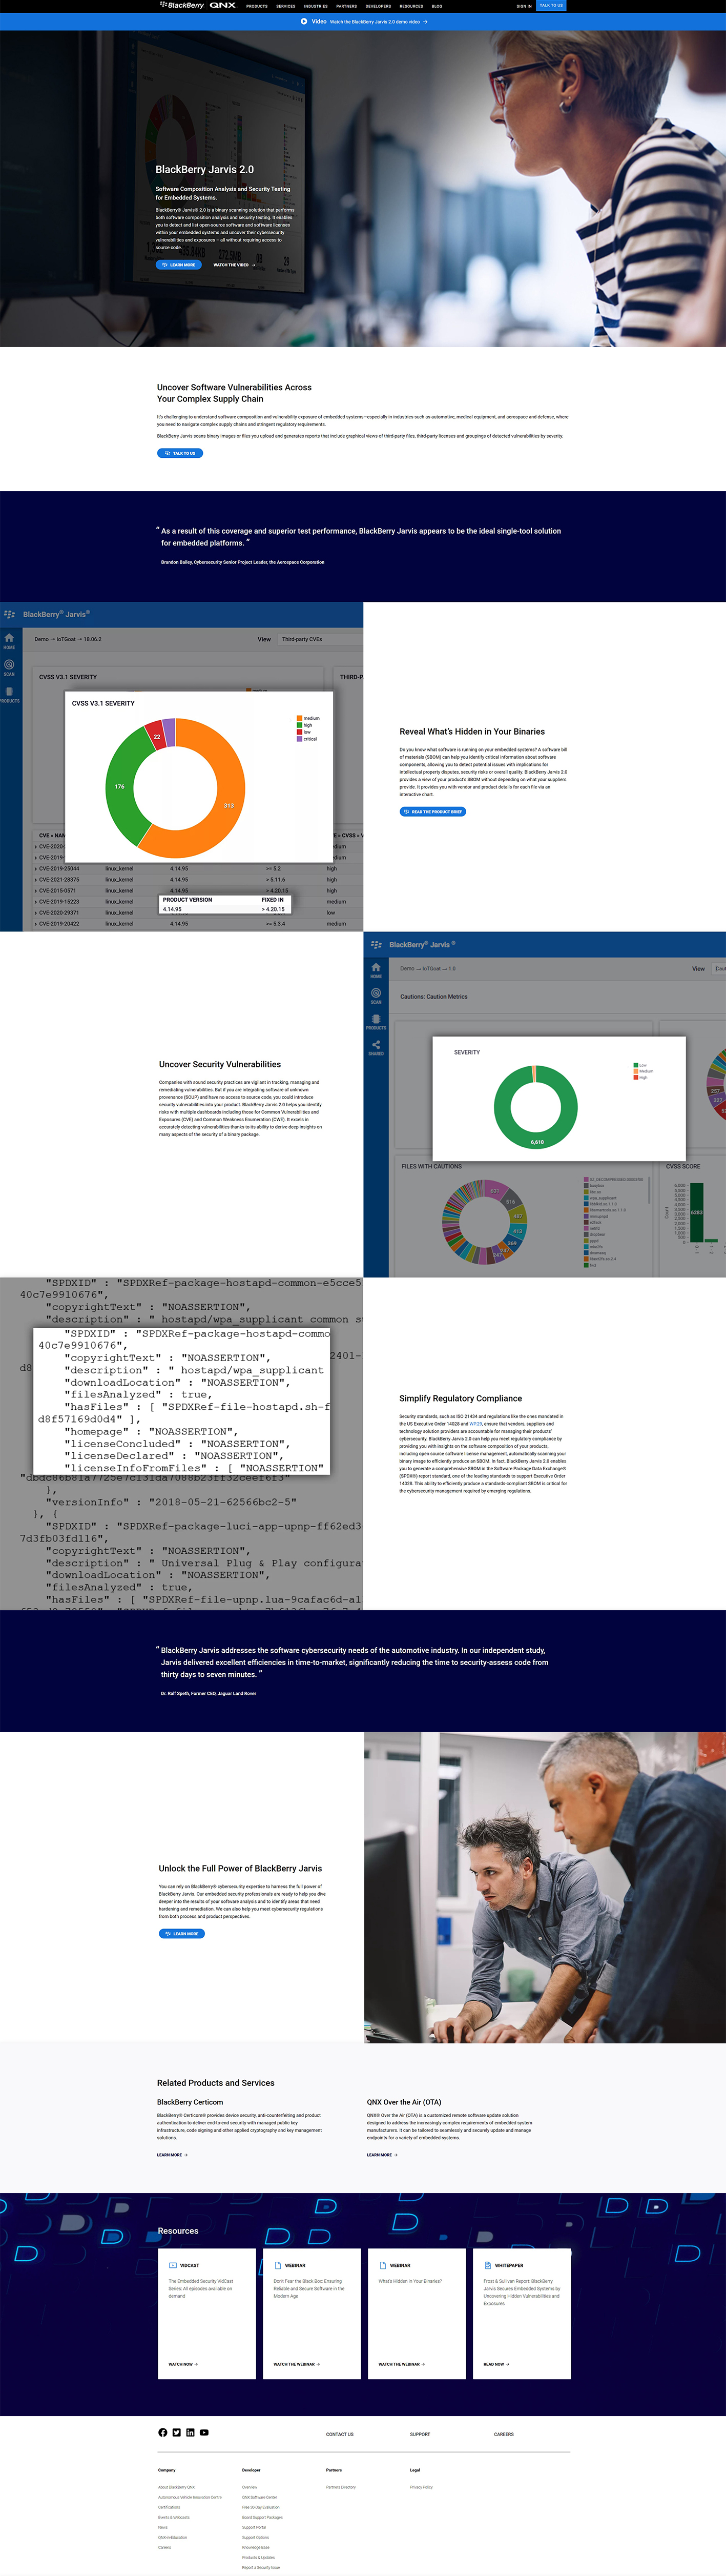Click the Whitepaper card icon

tap(487, 2265)
